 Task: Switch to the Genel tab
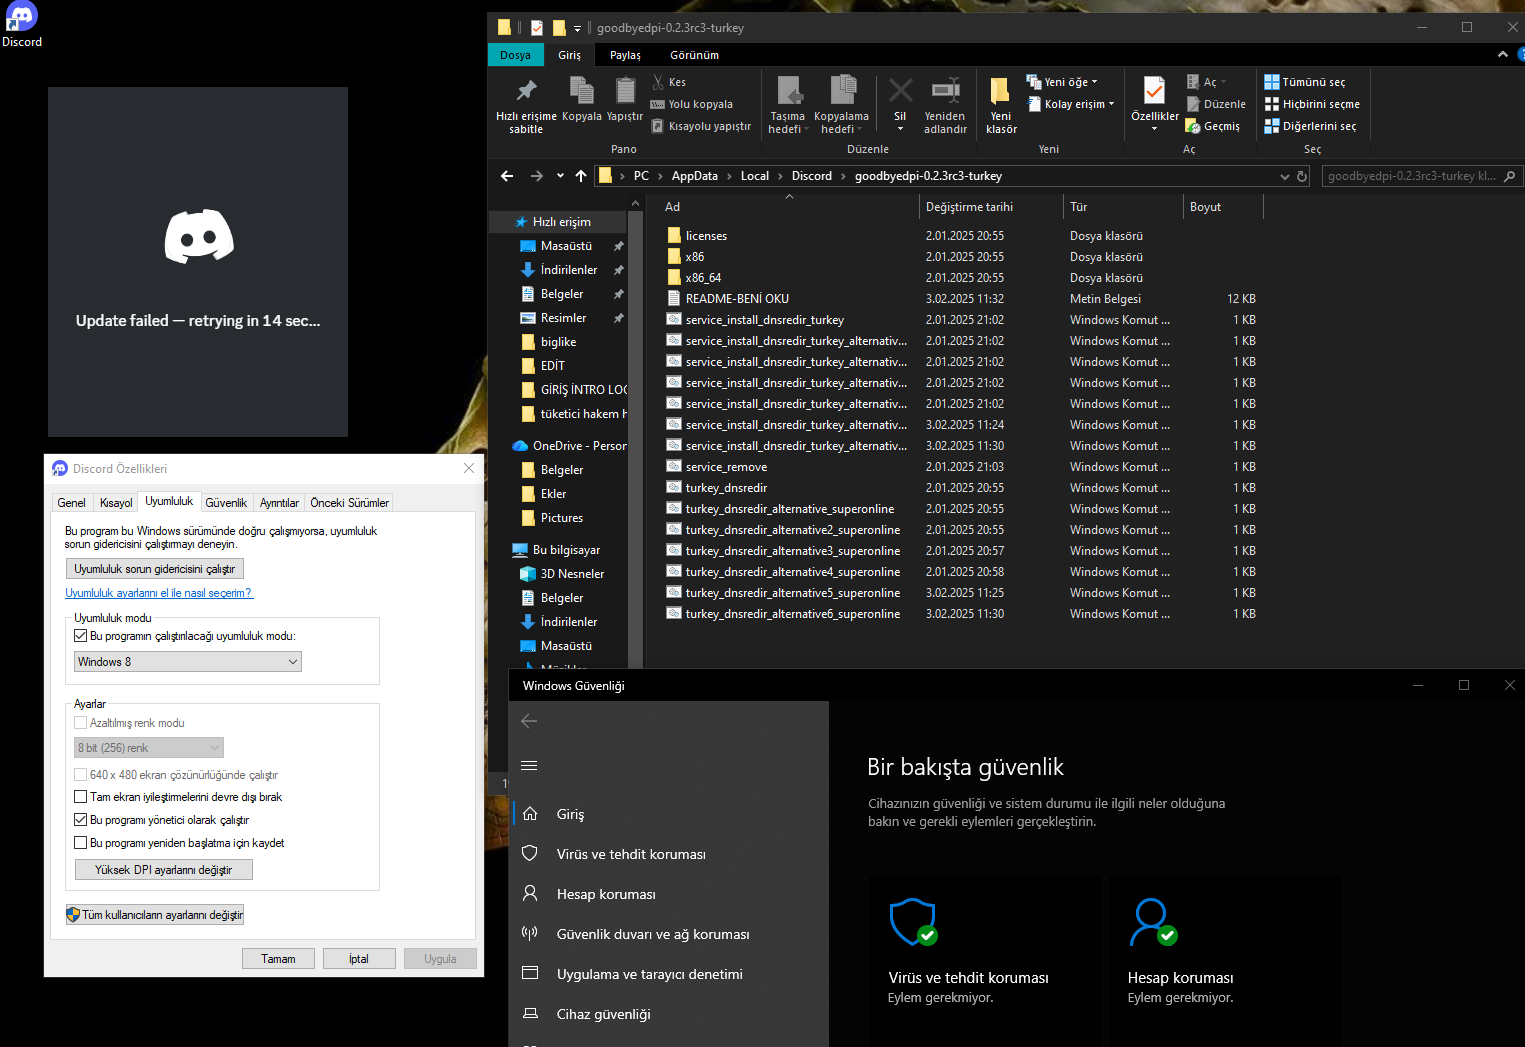coord(71,503)
